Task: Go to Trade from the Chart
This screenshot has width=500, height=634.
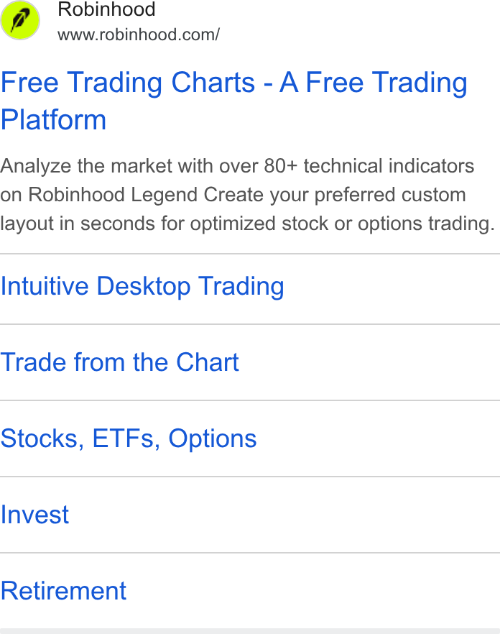Action: (x=120, y=362)
